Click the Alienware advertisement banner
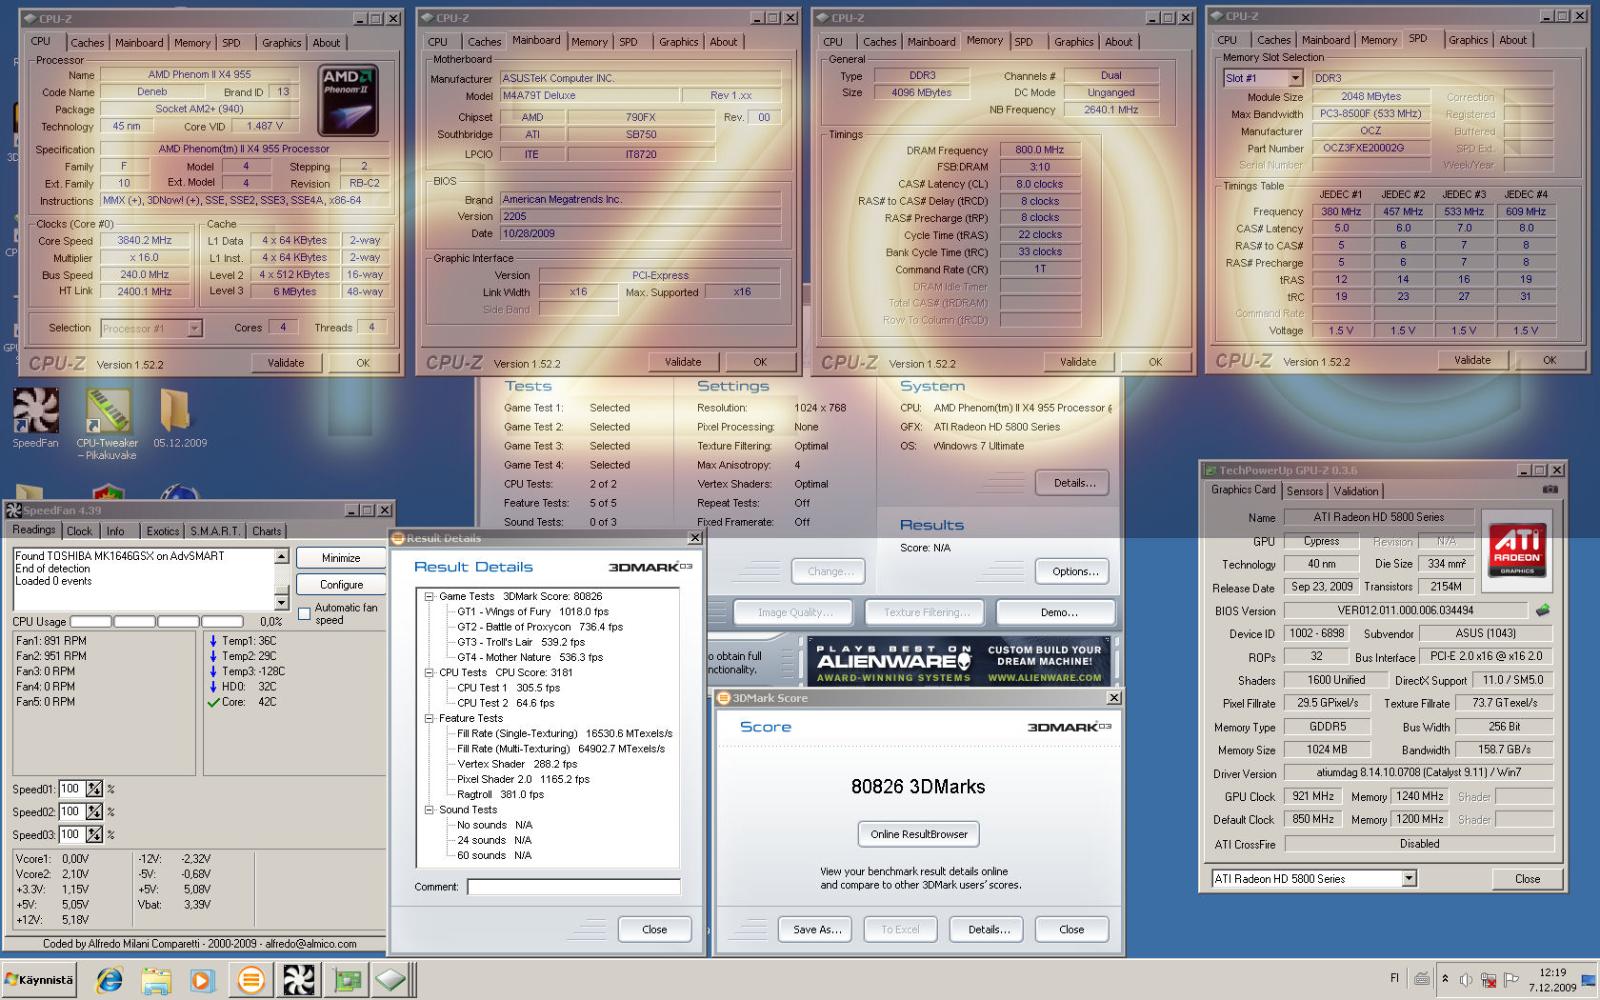The height and width of the screenshot is (1000, 1600). coord(958,661)
